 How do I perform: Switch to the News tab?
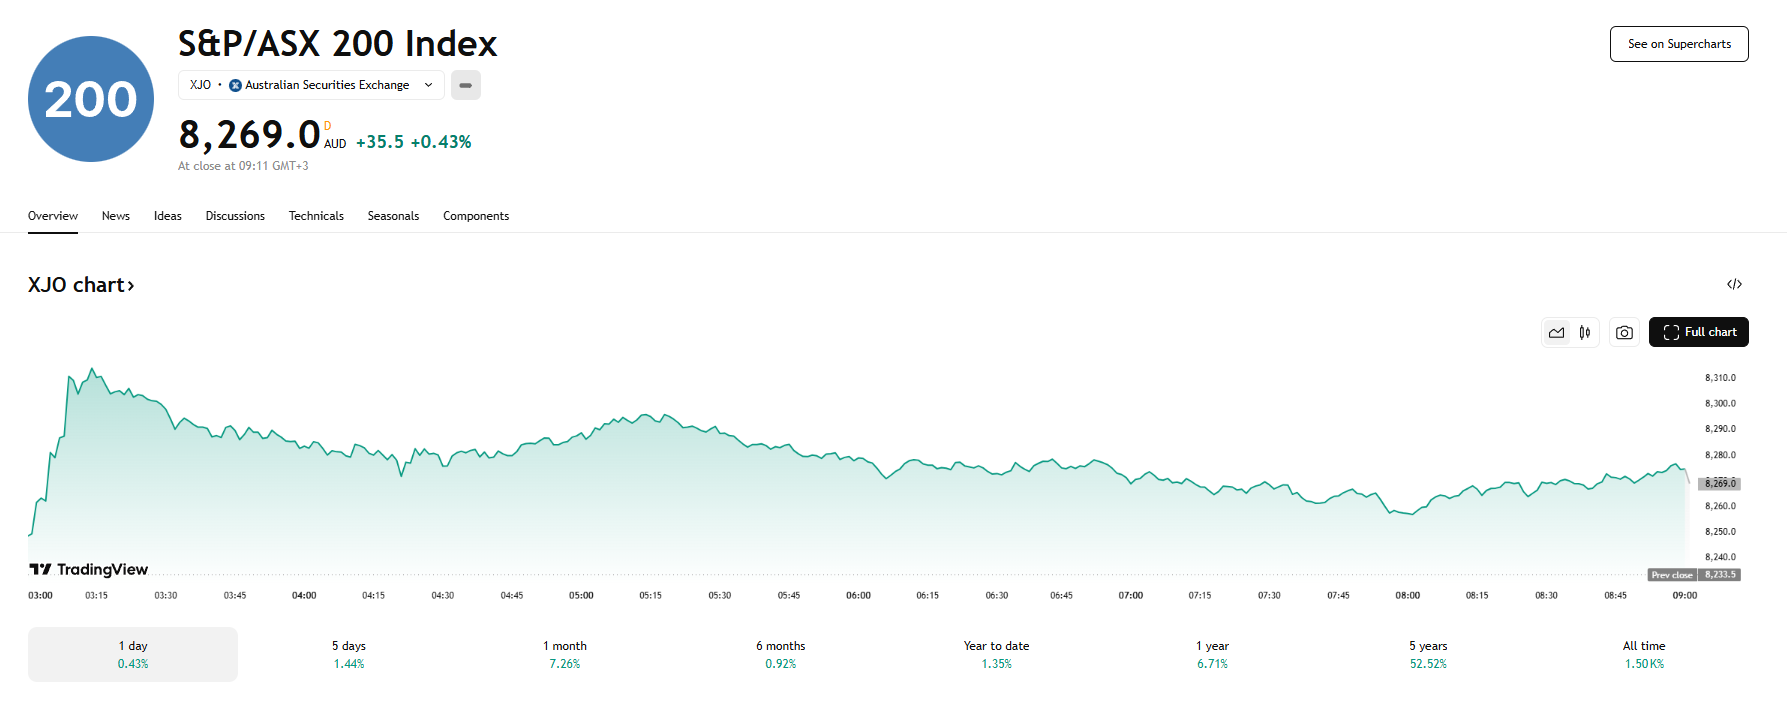coord(115,215)
